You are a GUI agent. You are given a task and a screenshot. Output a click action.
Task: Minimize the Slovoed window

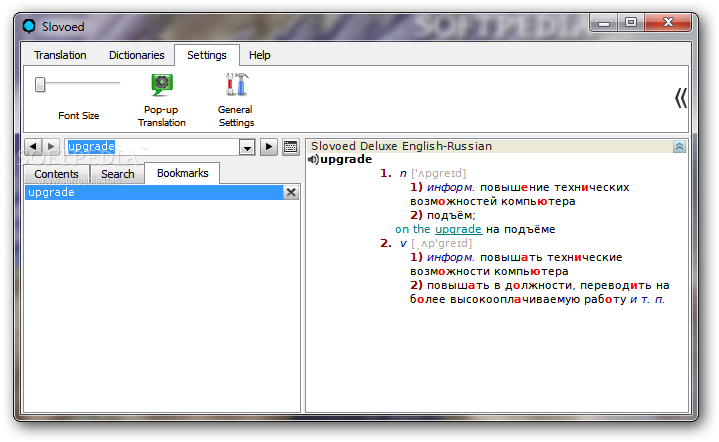tap(604, 22)
